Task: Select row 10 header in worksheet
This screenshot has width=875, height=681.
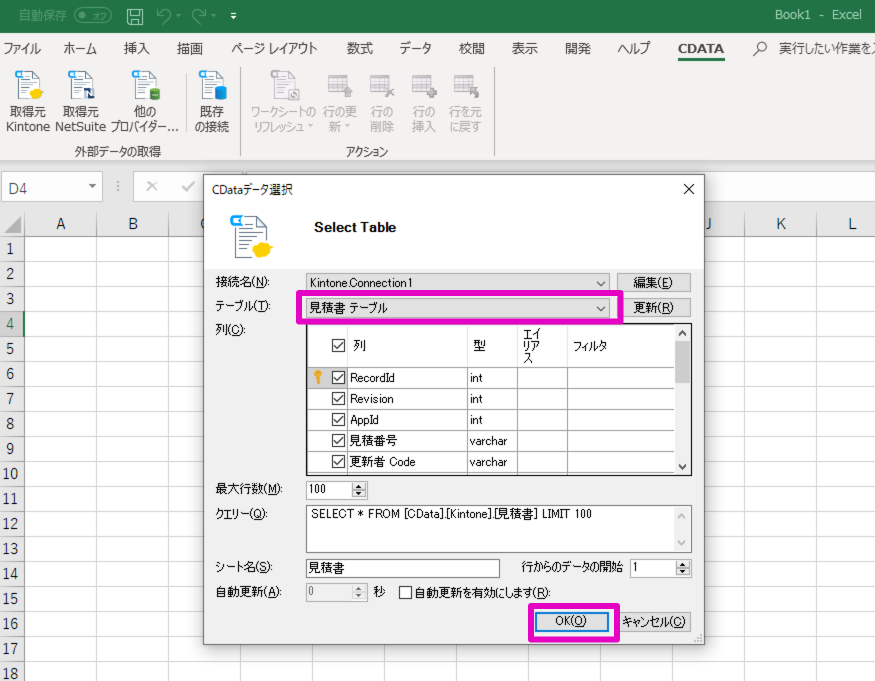Action: [11, 474]
